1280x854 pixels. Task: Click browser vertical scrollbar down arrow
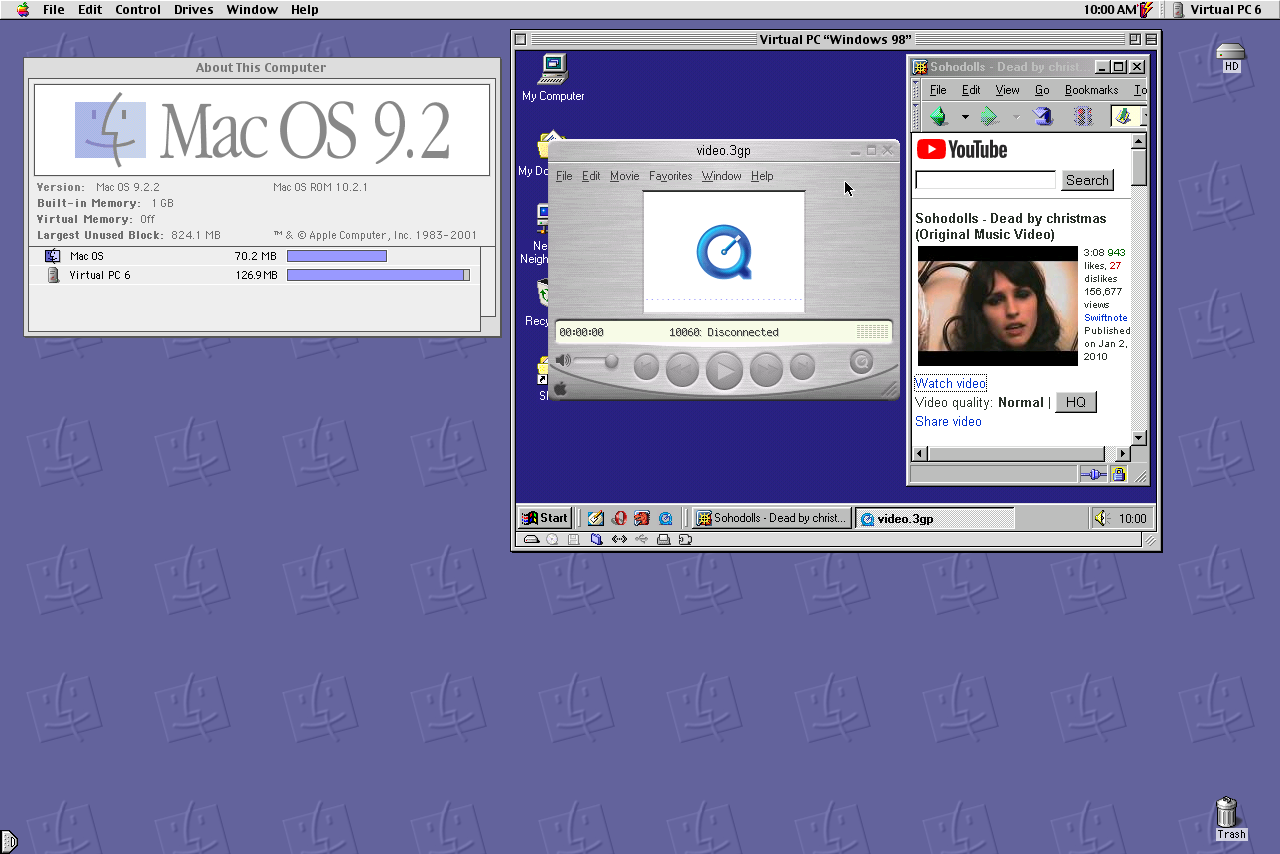pos(1139,437)
